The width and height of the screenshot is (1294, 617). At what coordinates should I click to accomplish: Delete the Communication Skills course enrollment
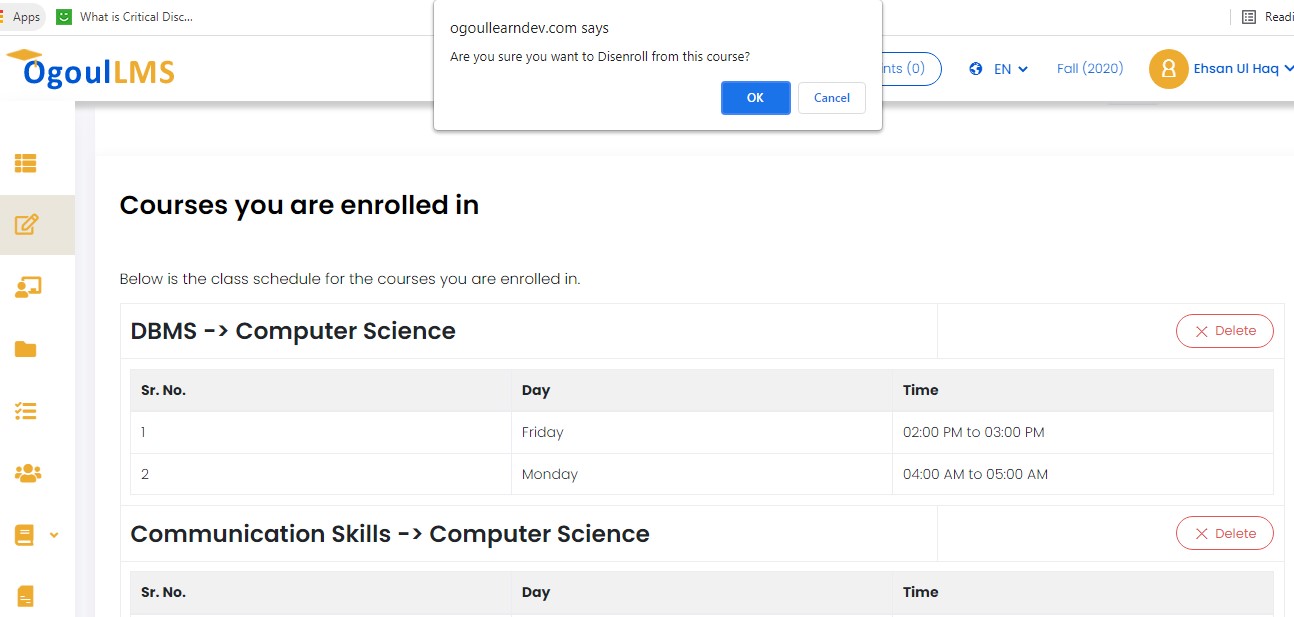coord(1224,534)
